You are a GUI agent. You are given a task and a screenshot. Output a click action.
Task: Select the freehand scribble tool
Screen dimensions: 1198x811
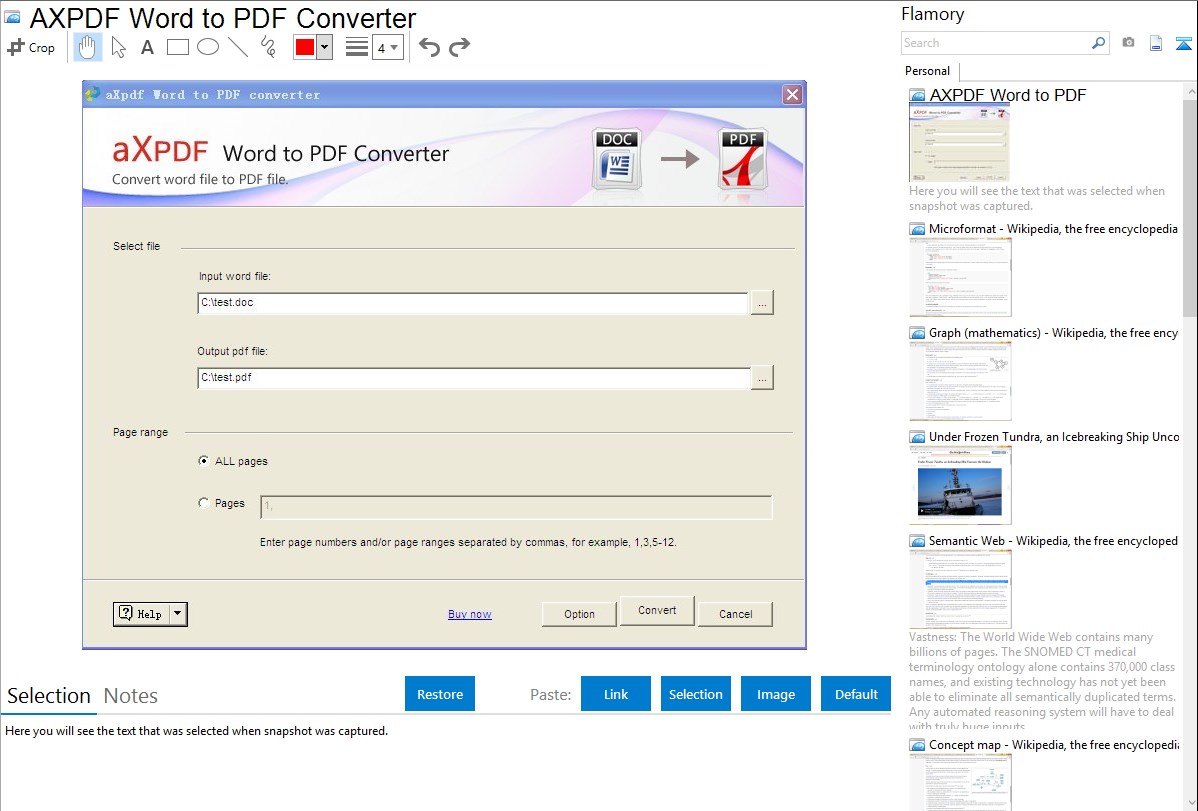tap(268, 47)
